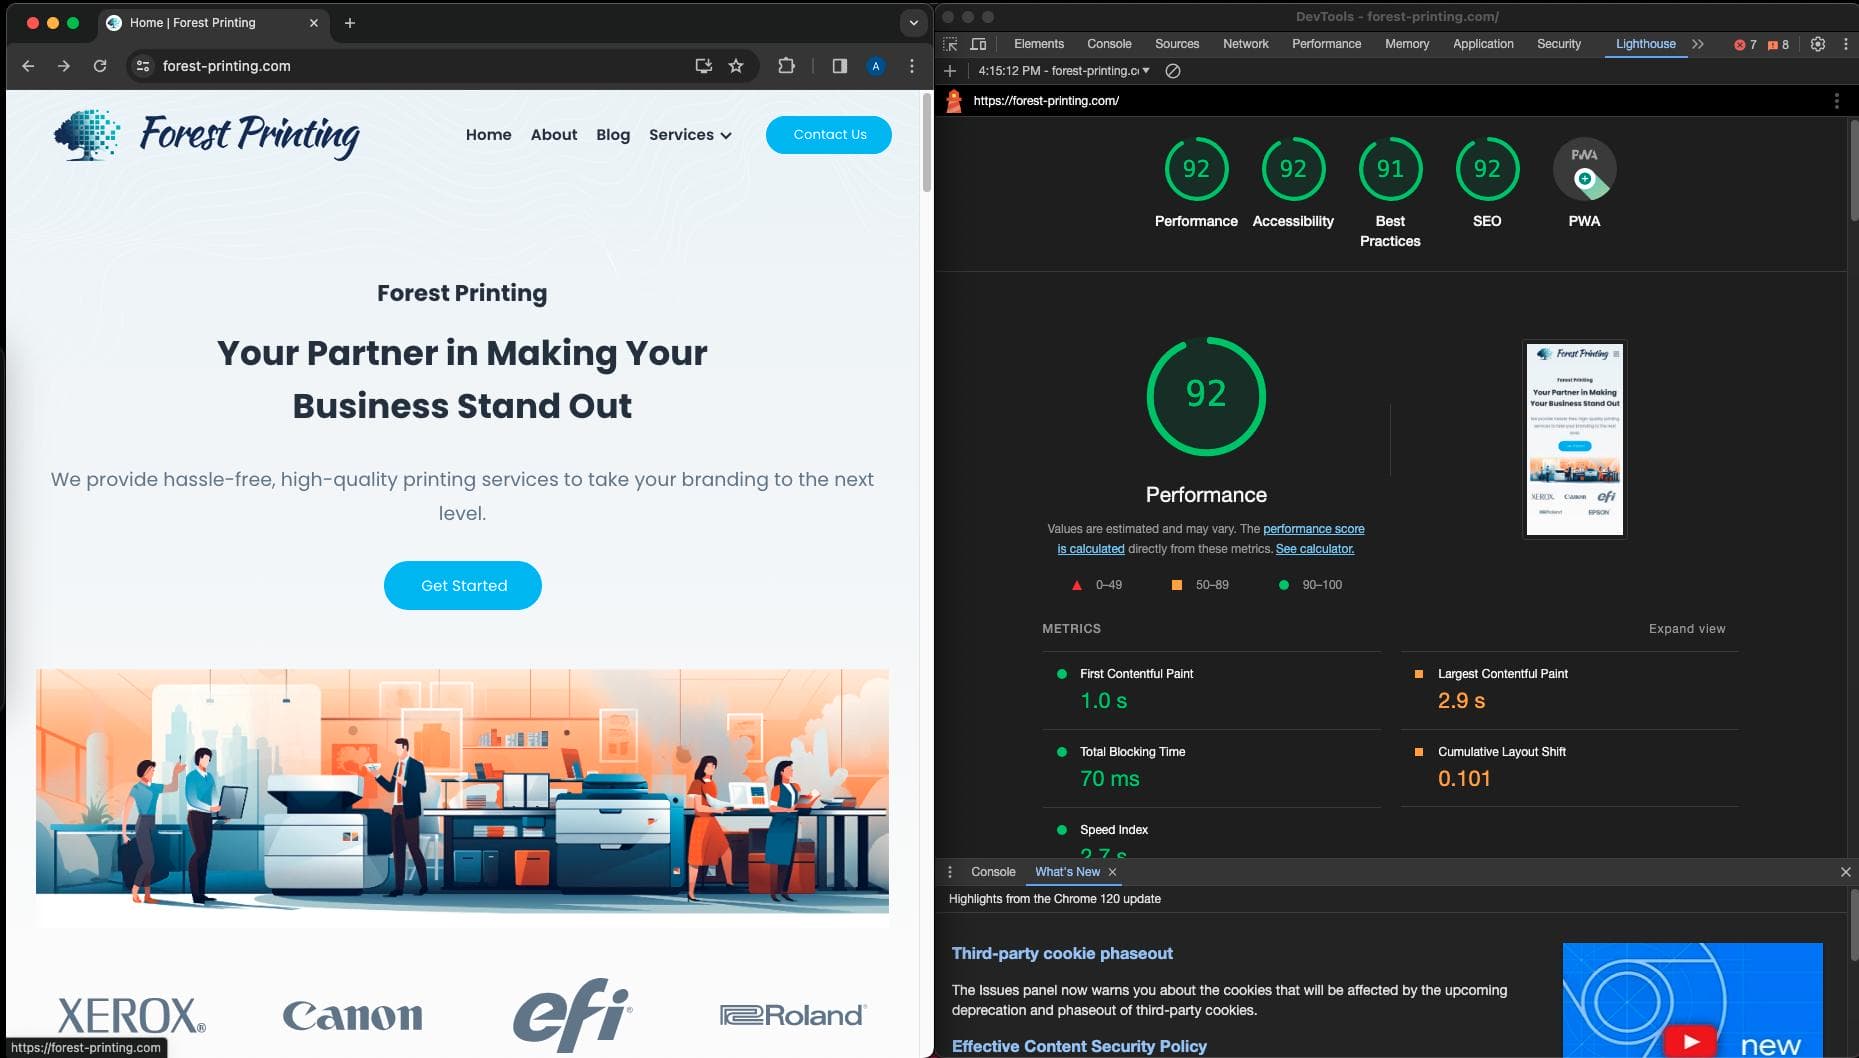1859x1058 pixels.
Task: Click the Performance score gauge of 92
Action: tap(1195, 169)
